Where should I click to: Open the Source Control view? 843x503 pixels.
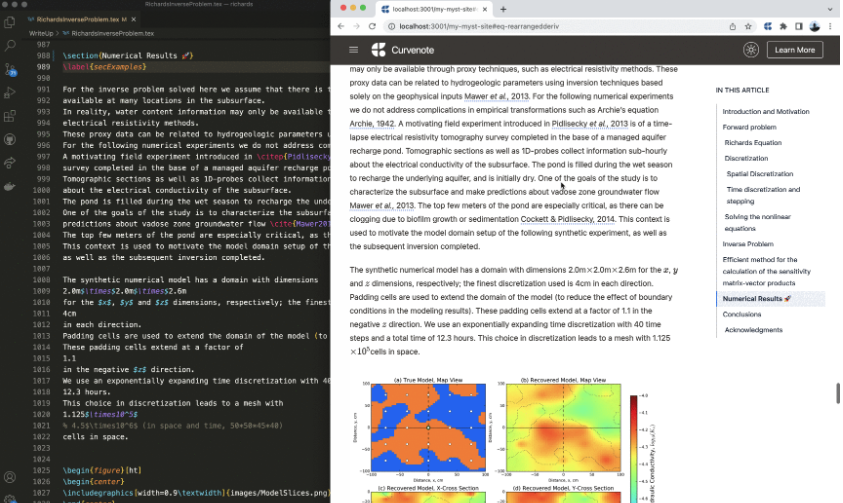[x=10, y=70]
